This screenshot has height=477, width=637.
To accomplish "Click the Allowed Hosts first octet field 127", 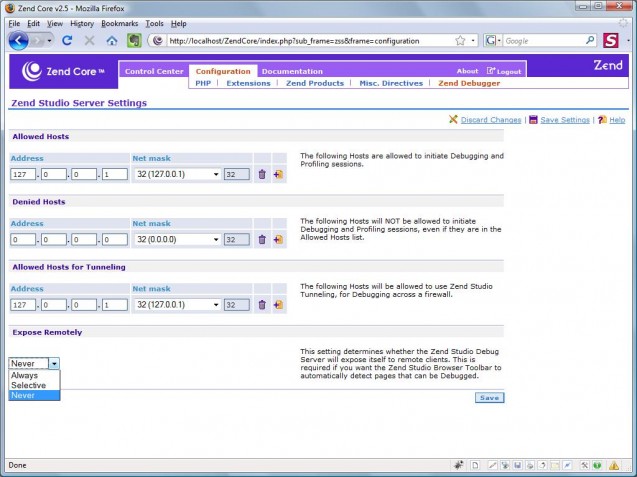I will coord(23,174).
